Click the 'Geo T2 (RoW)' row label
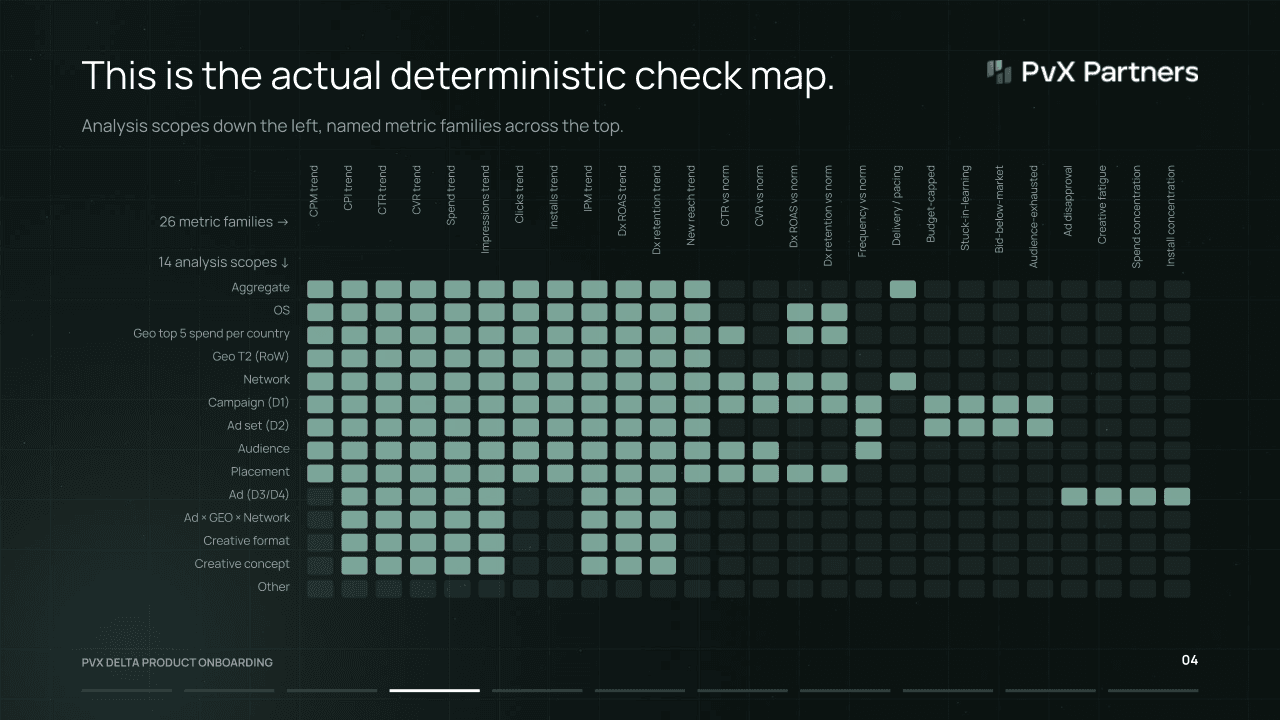Screen dimensions: 1280x720 [x=251, y=357]
